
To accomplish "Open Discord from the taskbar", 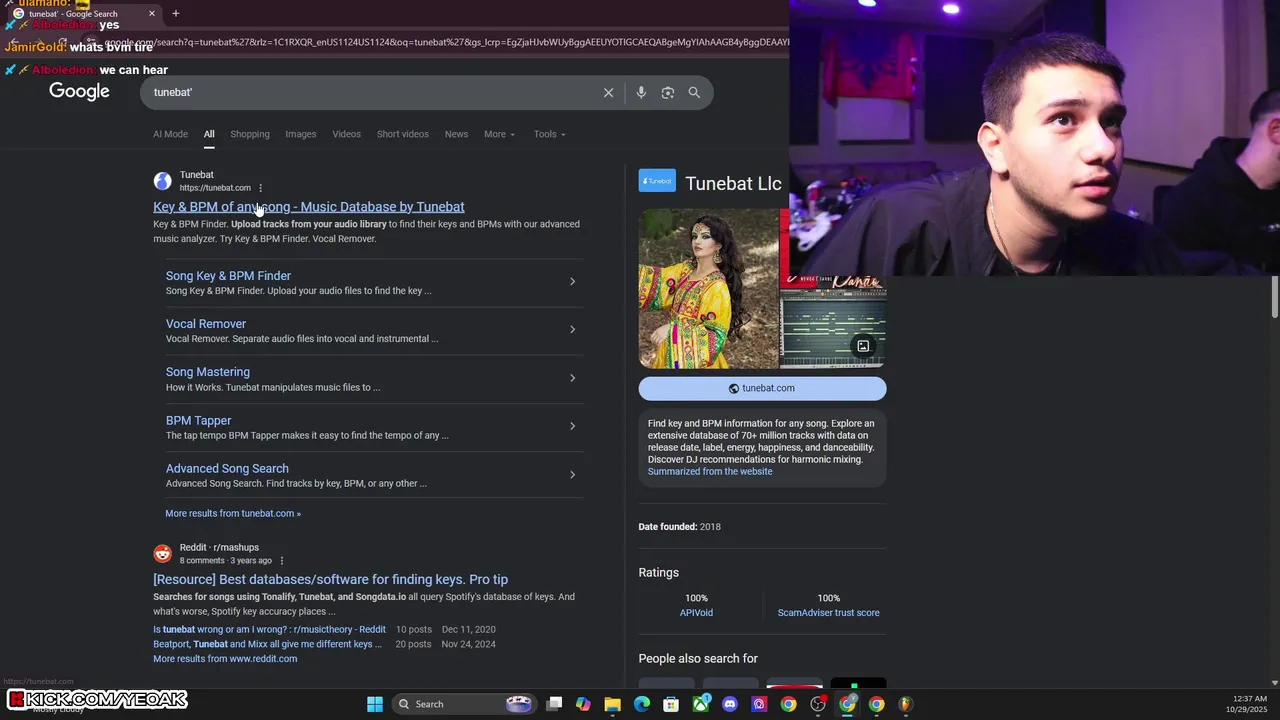I will coord(730,704).
